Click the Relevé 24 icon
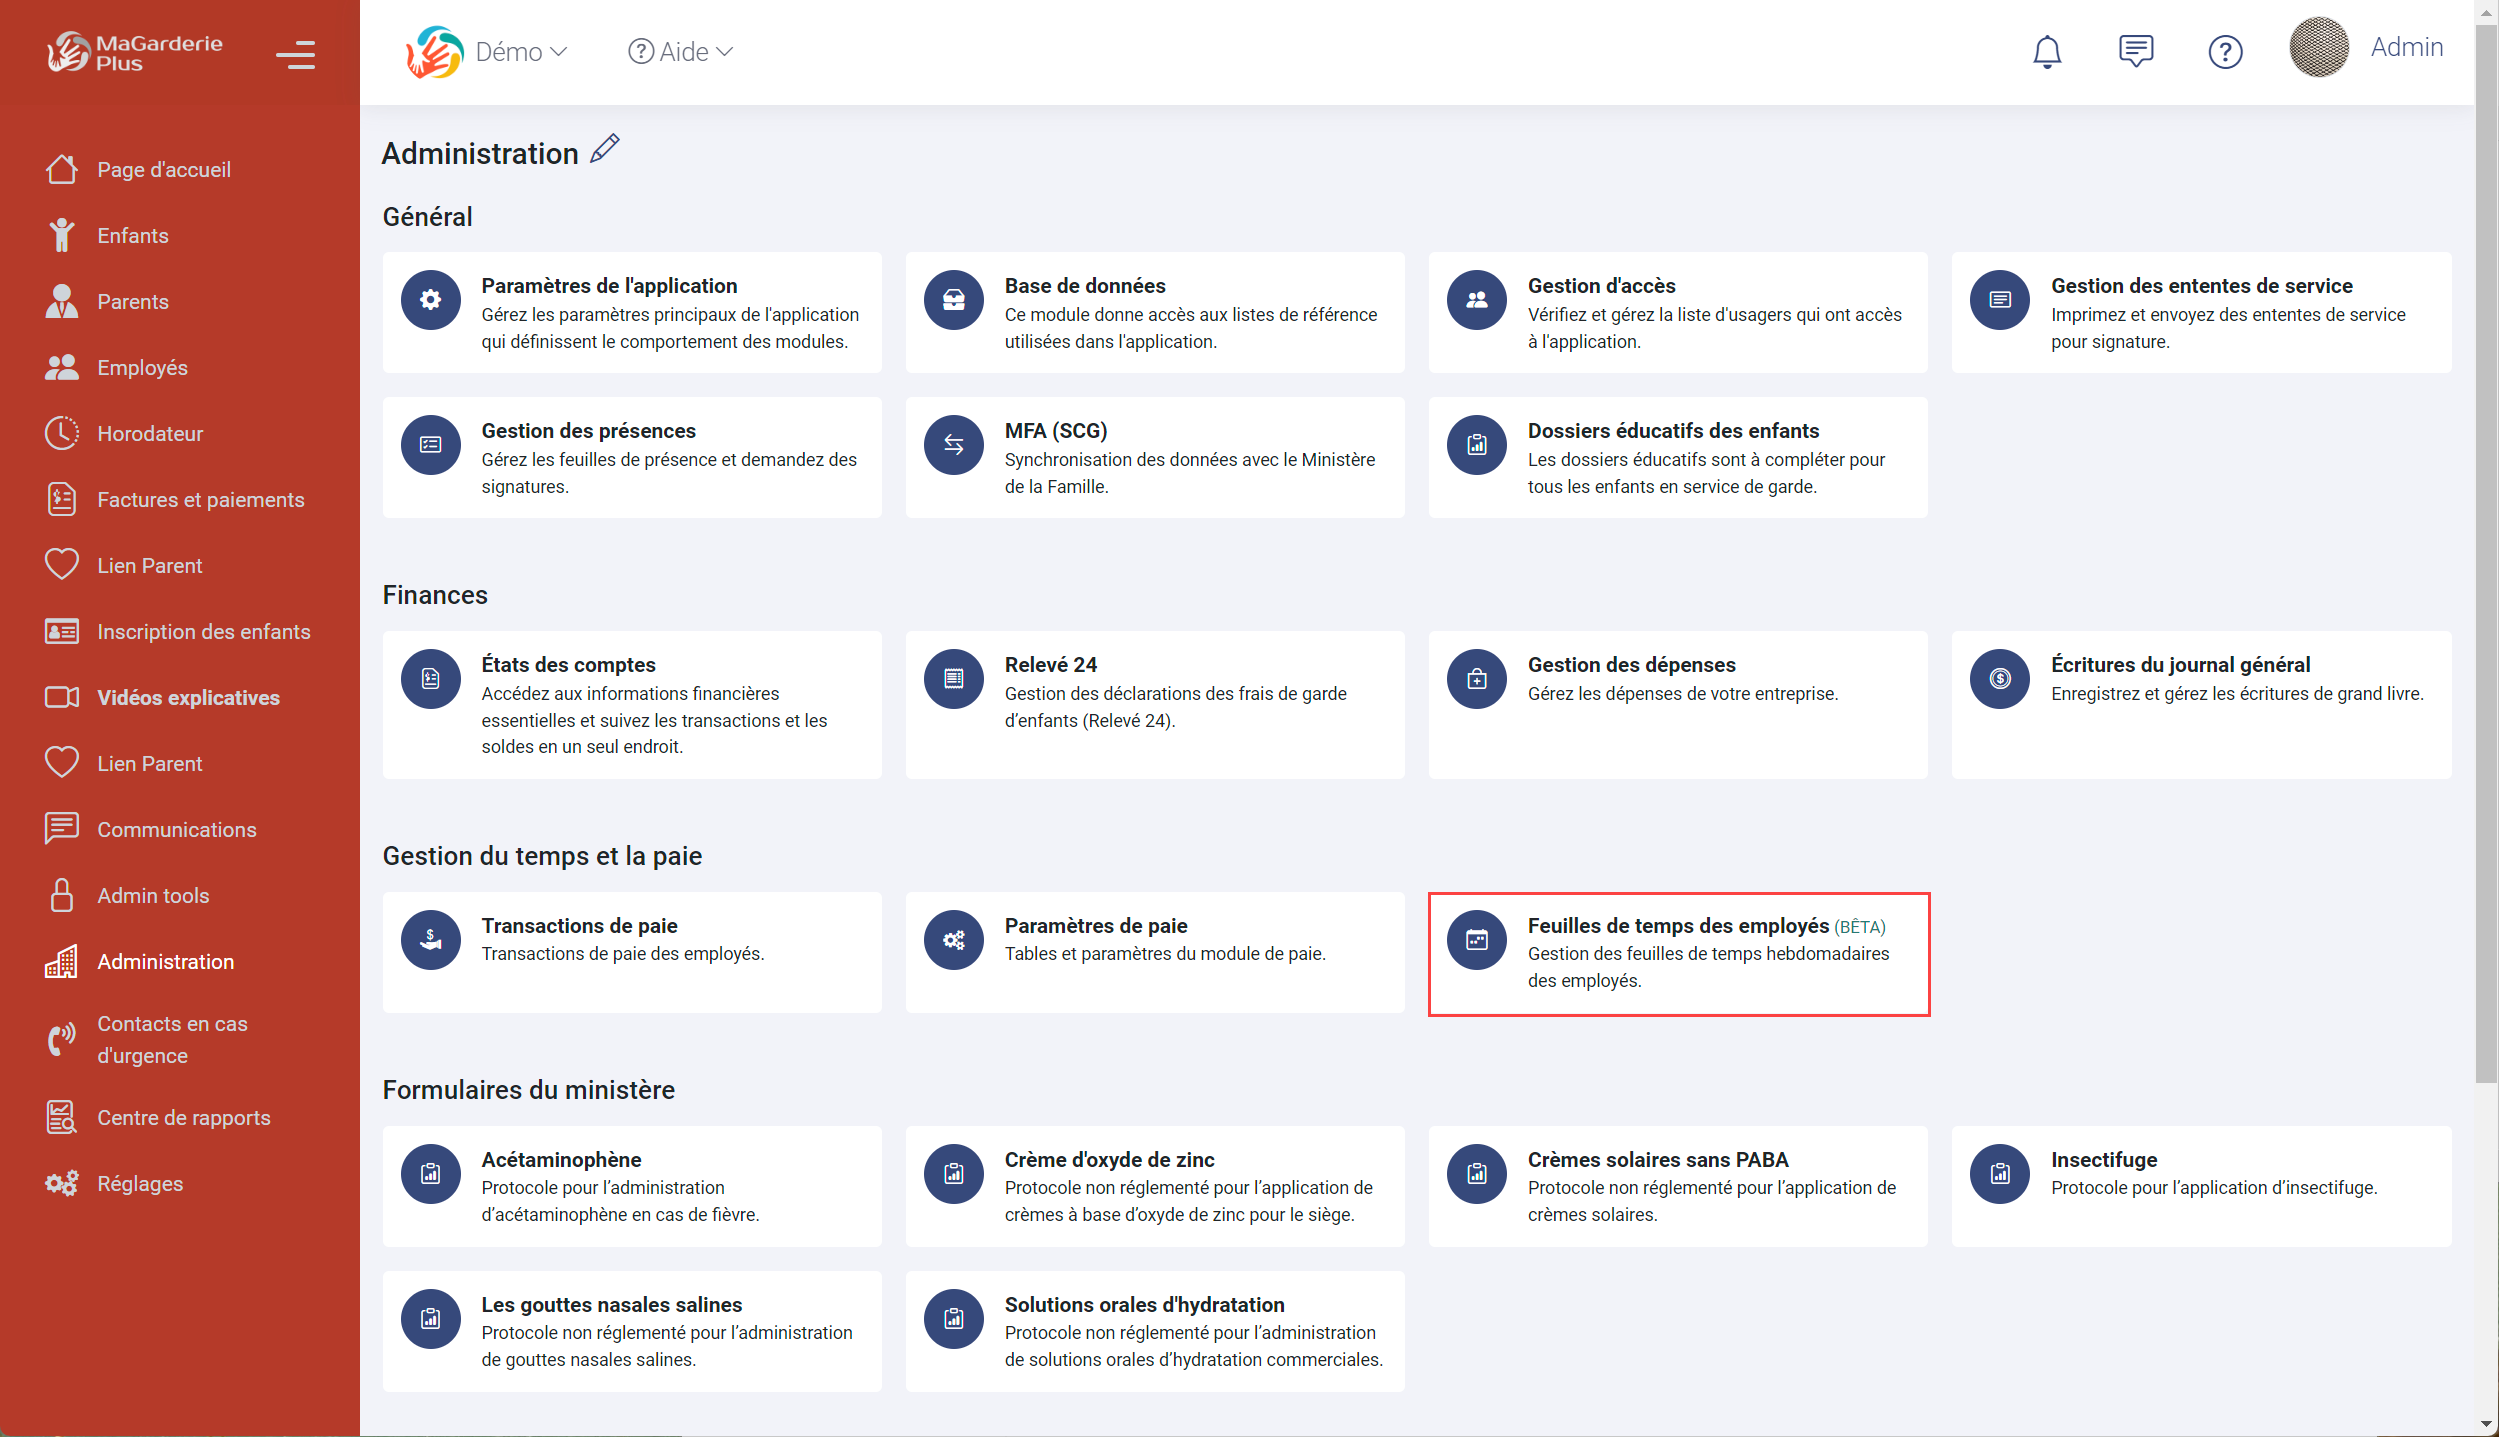Viewport: 2499px width, 1437px height. pyautogui.click(x=954, y=679)
